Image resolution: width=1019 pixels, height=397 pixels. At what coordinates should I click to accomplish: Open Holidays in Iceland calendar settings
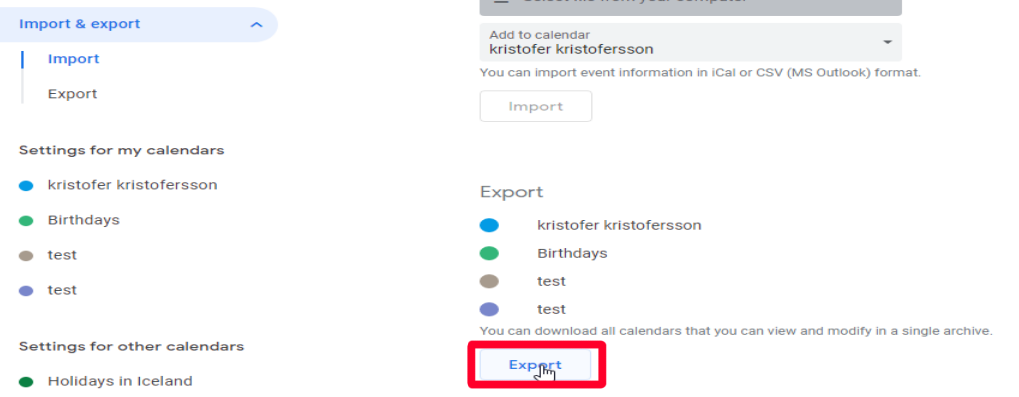120,381
